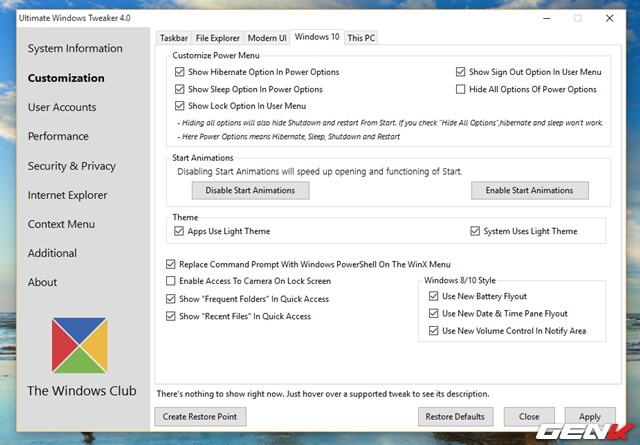The width and height of the screenshot is (640, 445).
Task: Open Additional section in sidebar
Action: coord(52,253)
